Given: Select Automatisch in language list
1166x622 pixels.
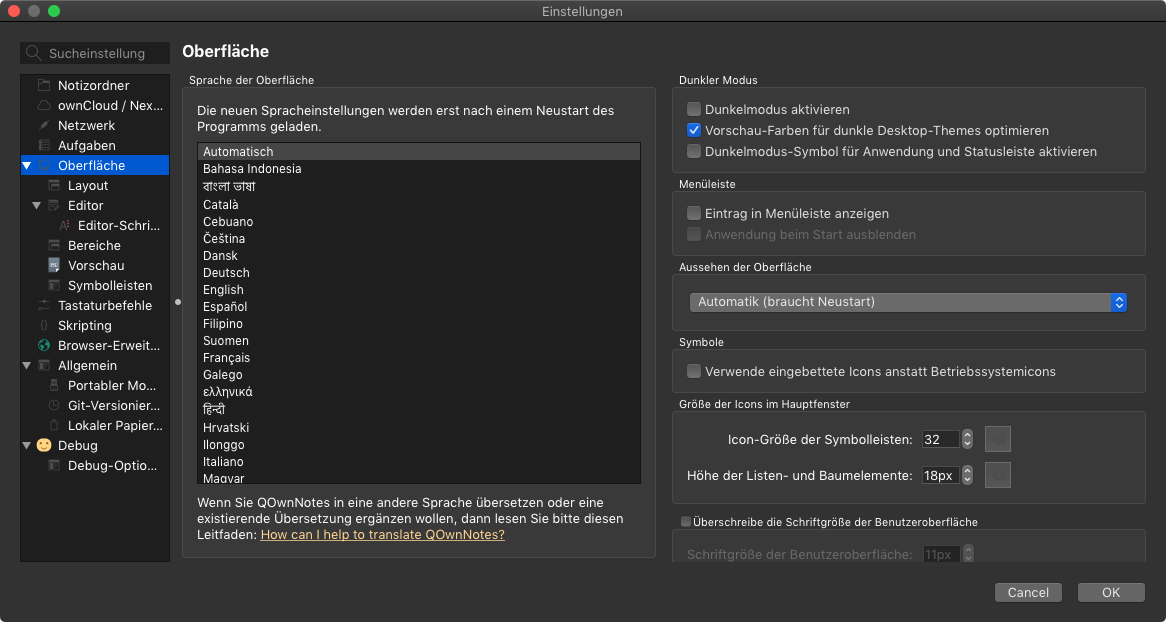Looking at the screenshot, I should (x=419, y=152).
